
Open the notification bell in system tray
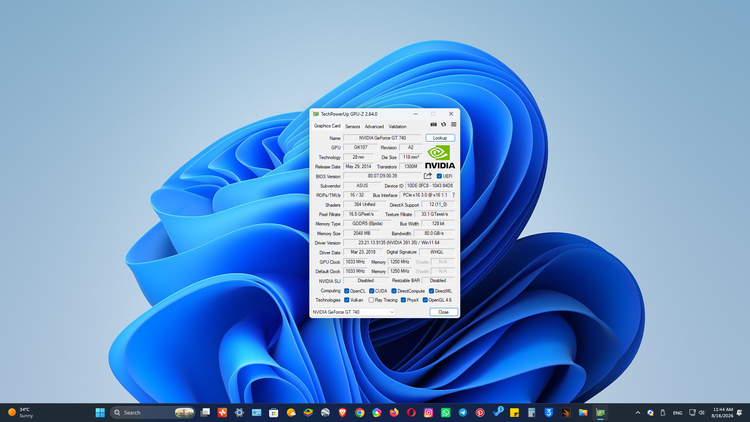(x=740, y=412)
